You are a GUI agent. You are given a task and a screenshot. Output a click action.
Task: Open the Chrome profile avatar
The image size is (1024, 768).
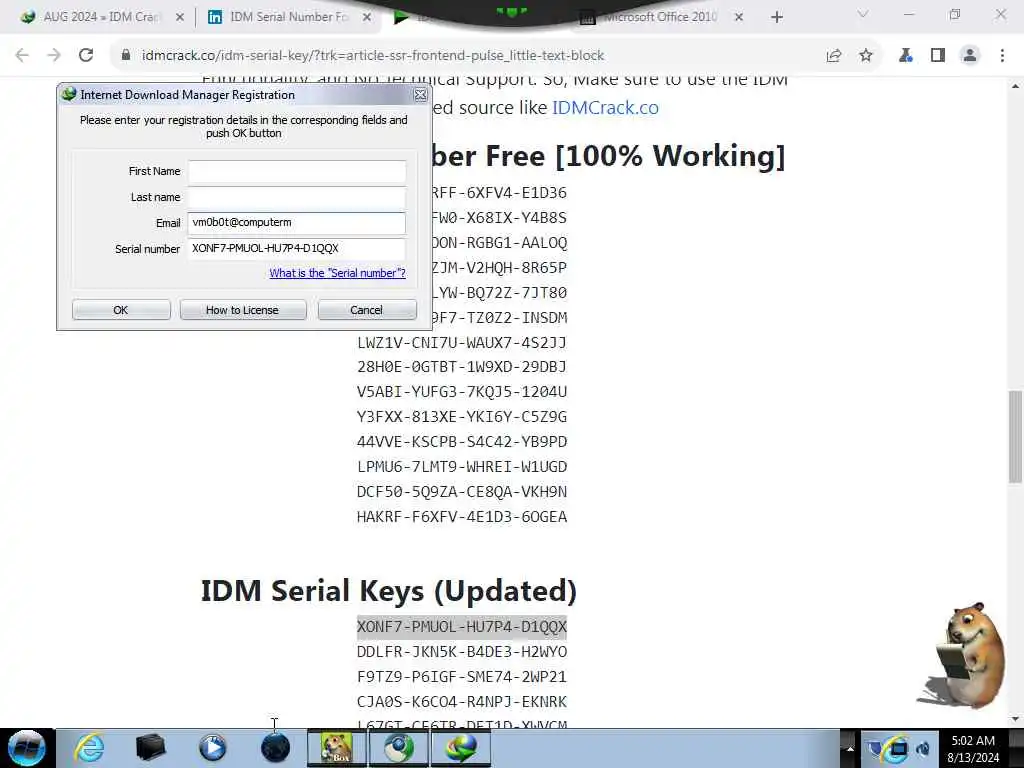[x=970, y=56]
